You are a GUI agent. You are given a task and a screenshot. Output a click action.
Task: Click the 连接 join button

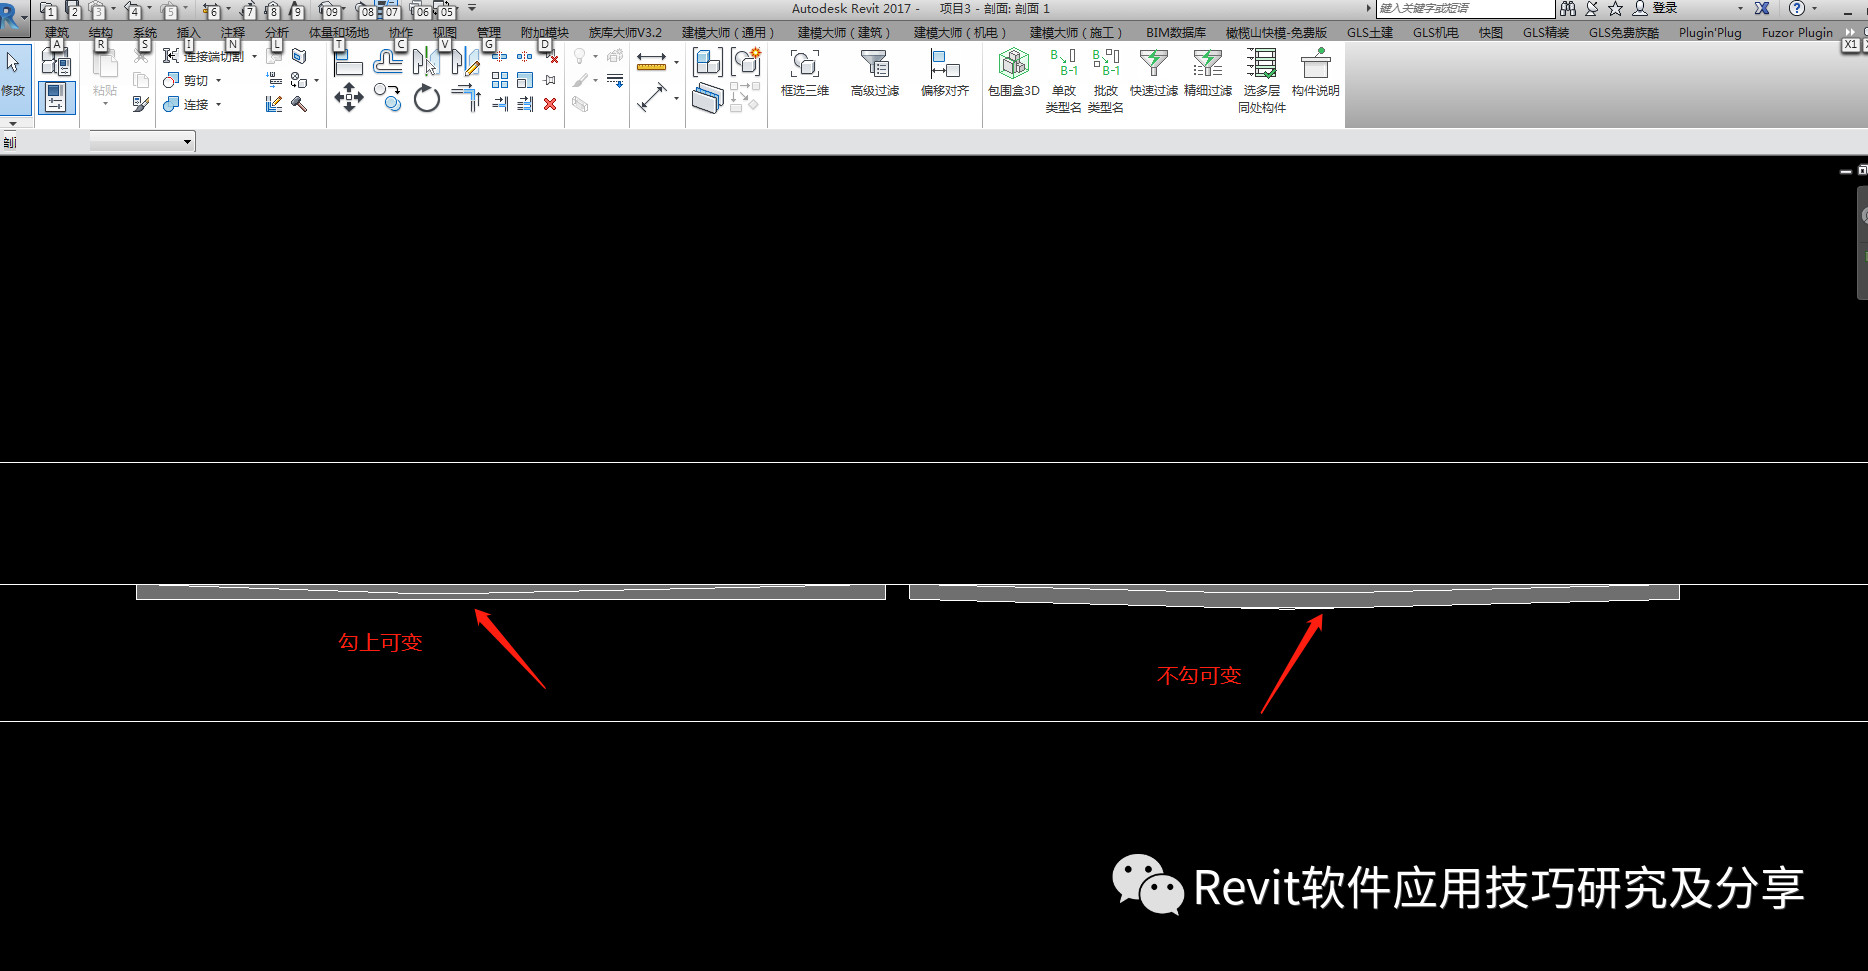(186, 104)
